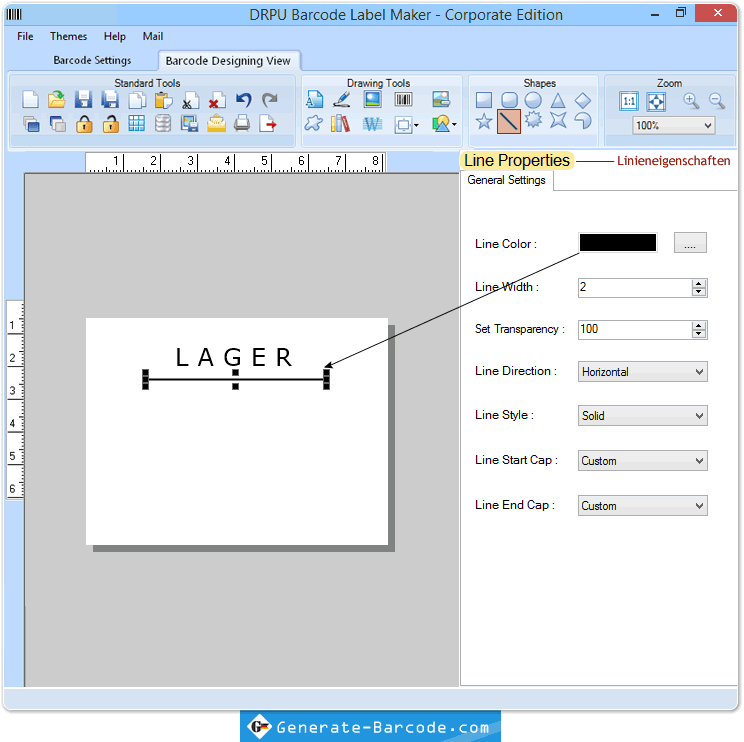Select the Signature pen tool
Screen dimensions: 744x742
342,100
